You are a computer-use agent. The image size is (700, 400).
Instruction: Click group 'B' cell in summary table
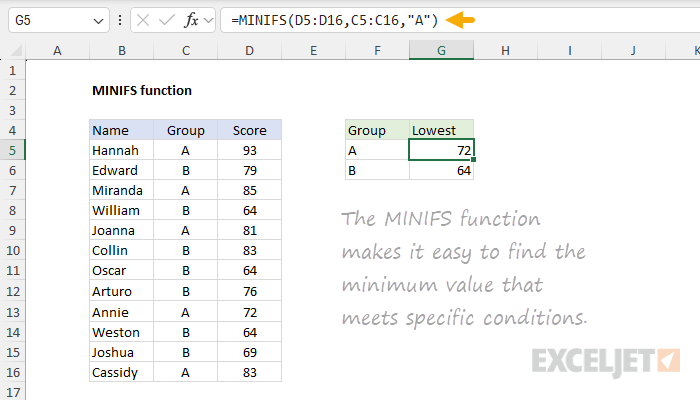377,171
